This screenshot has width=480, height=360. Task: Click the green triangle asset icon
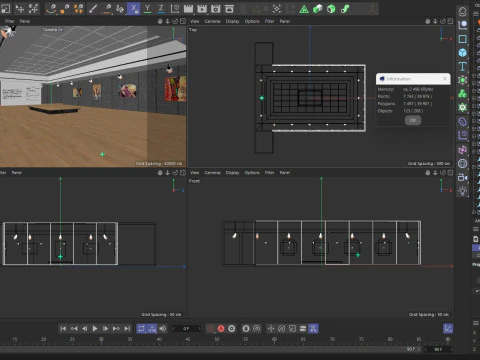(304, 9)
